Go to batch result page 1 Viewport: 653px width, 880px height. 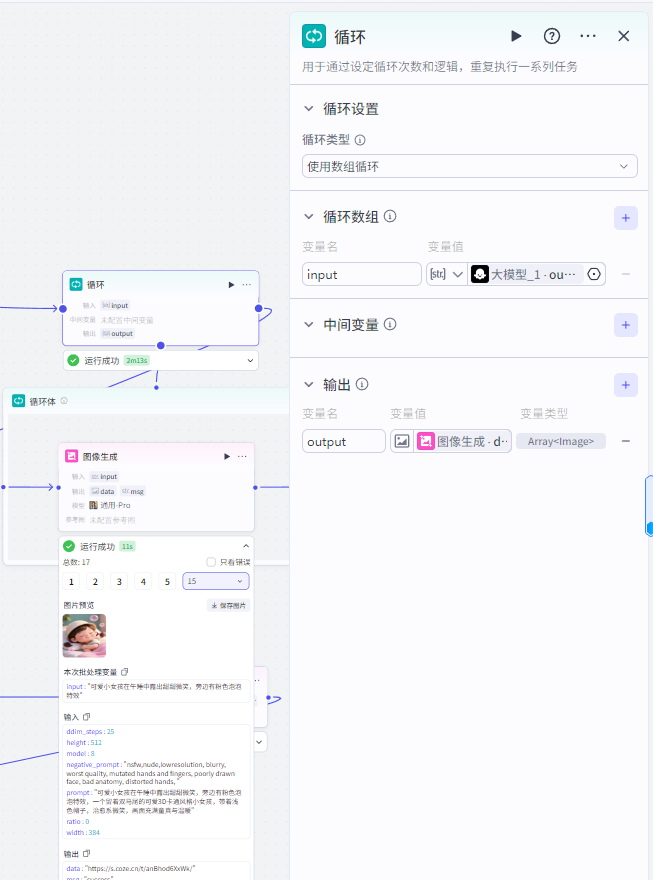[x=71, y=581]
